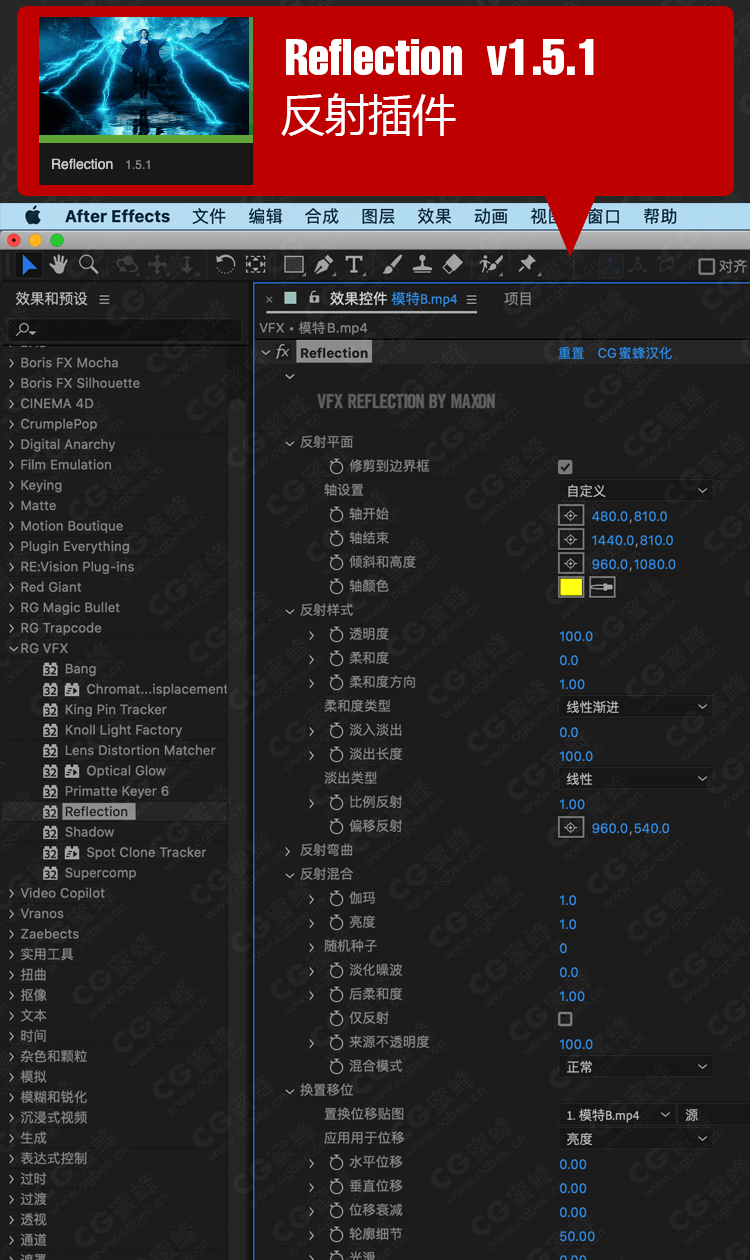Toggle the stopwatch for 比例反射

pos(337,803)
